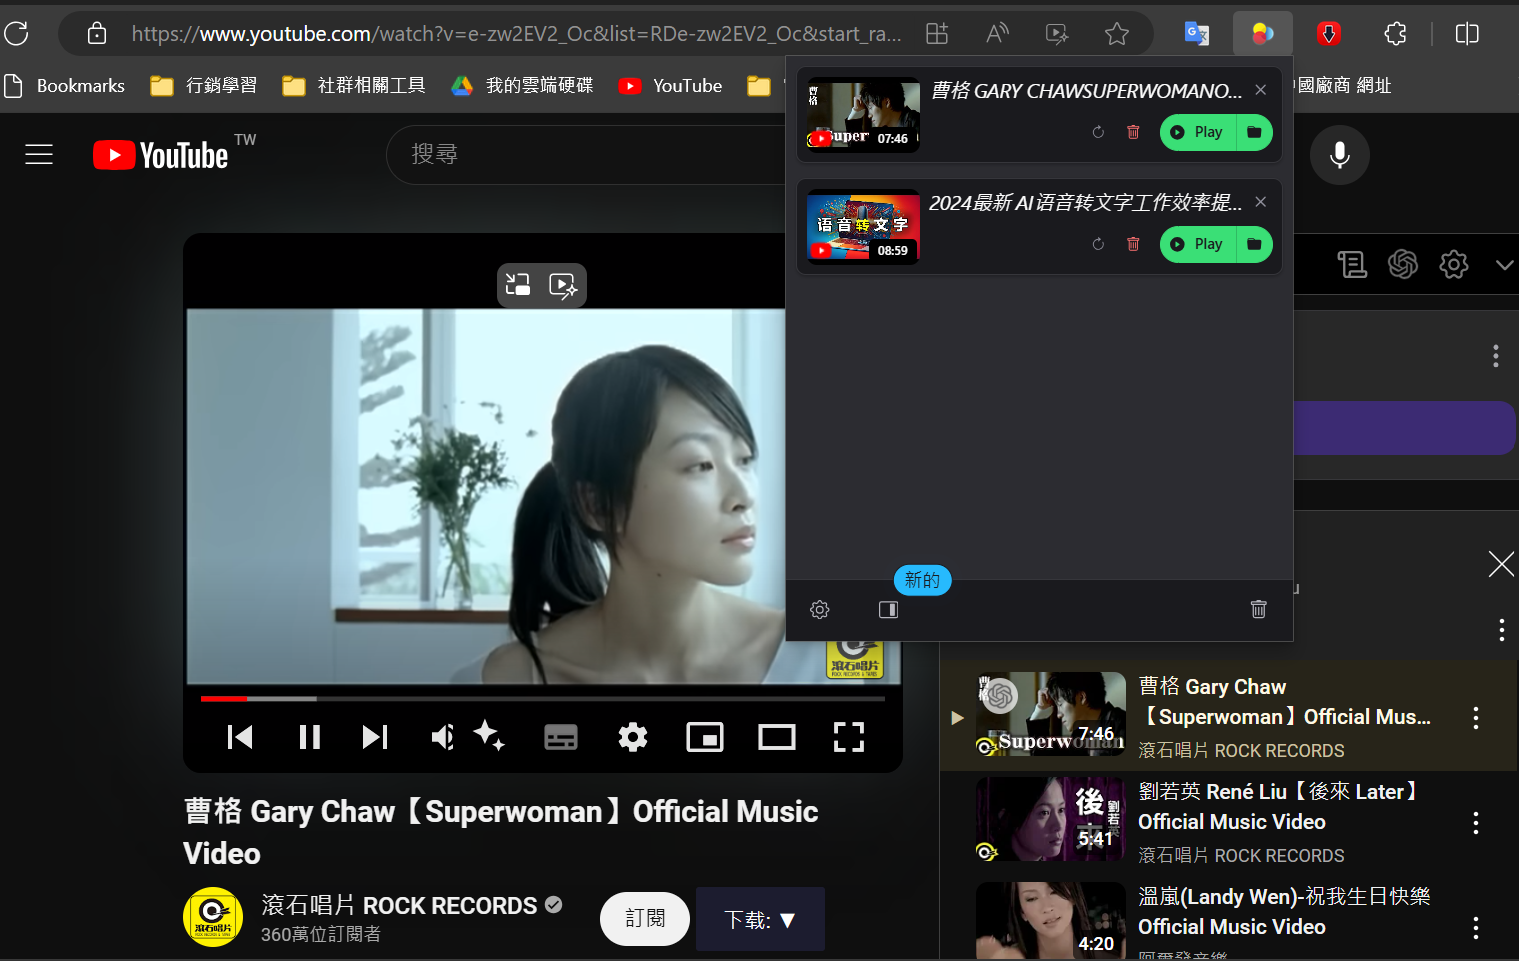Enter fullscreen video mode
The image size is (1519, 961).
pyautogui.click(x=848, y=737)
